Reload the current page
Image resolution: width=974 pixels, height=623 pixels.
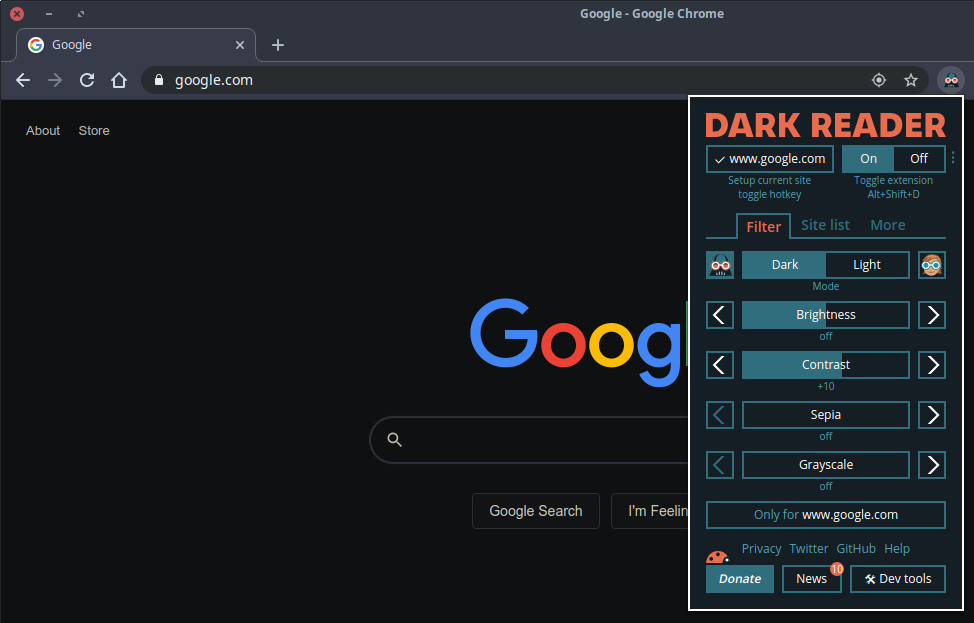(87, 80)
